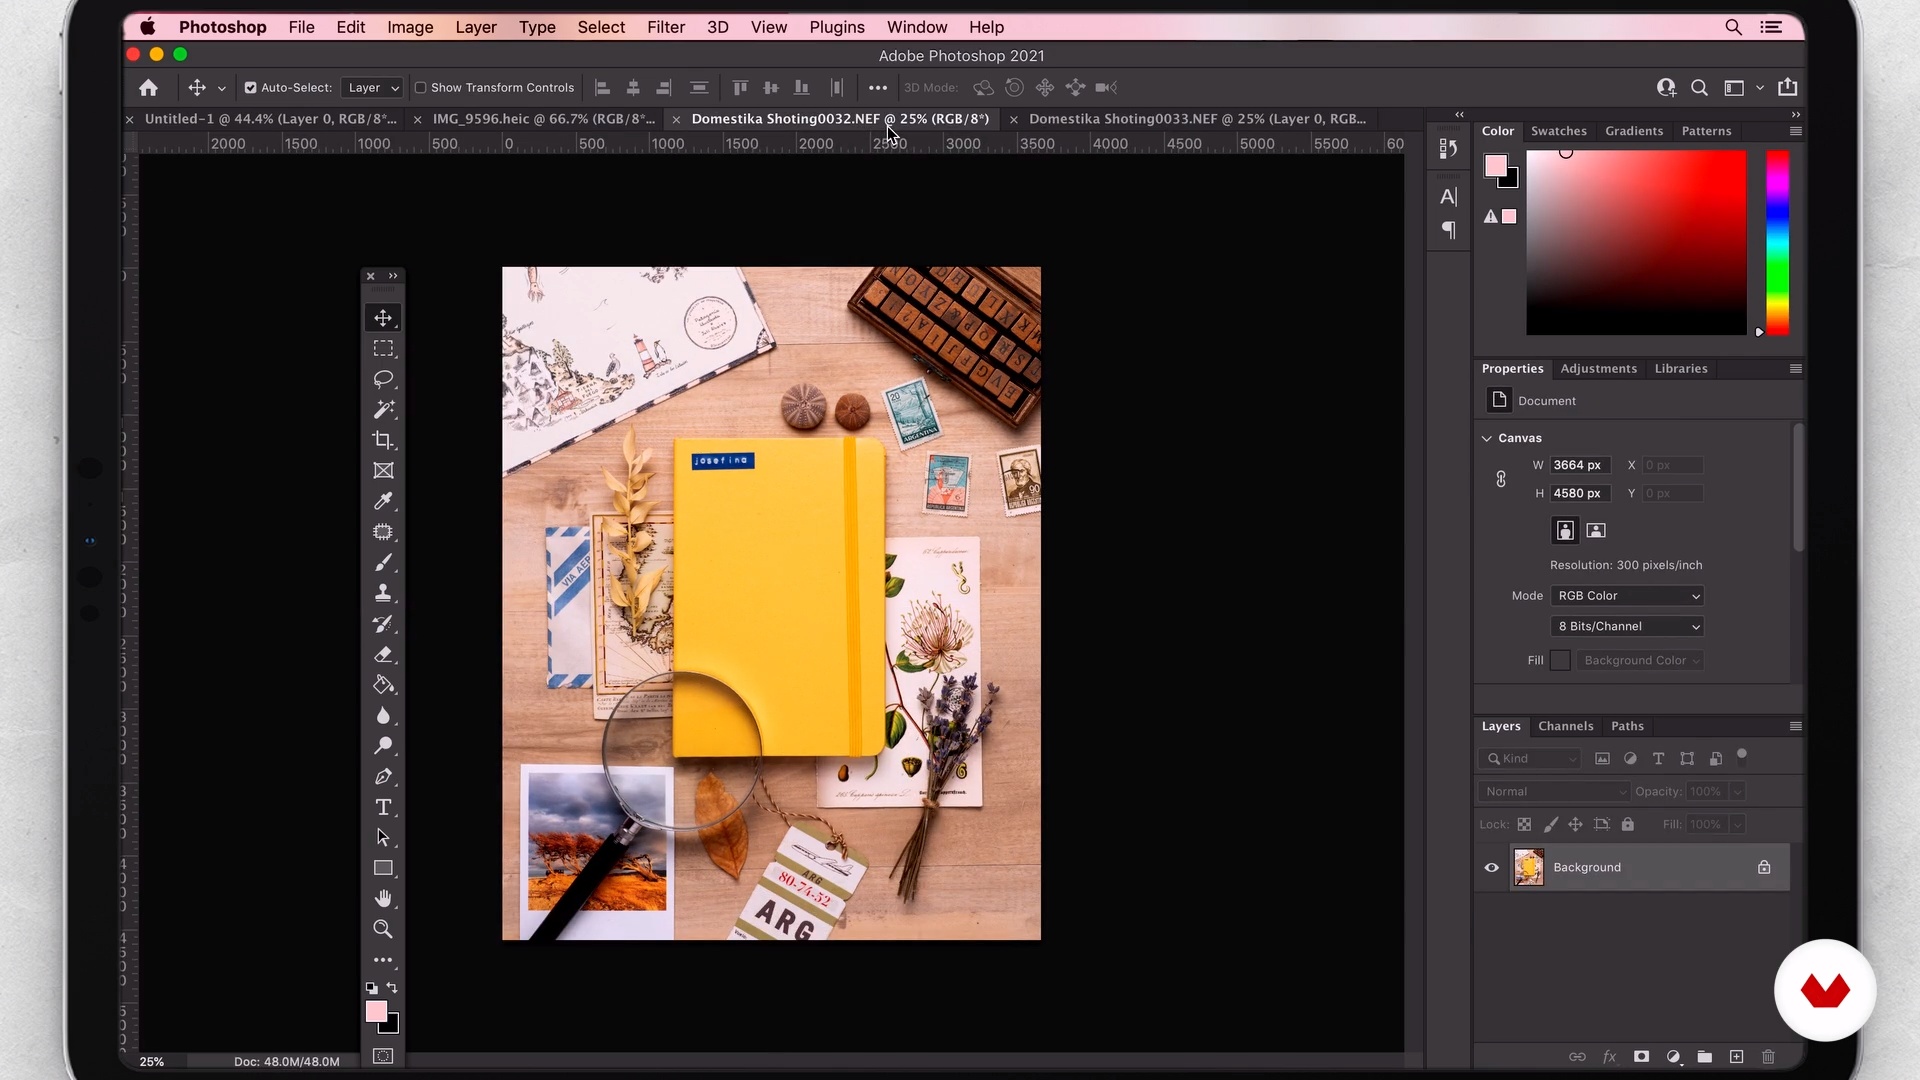Open the Background Color fill dropdown

pos(1640,661)
